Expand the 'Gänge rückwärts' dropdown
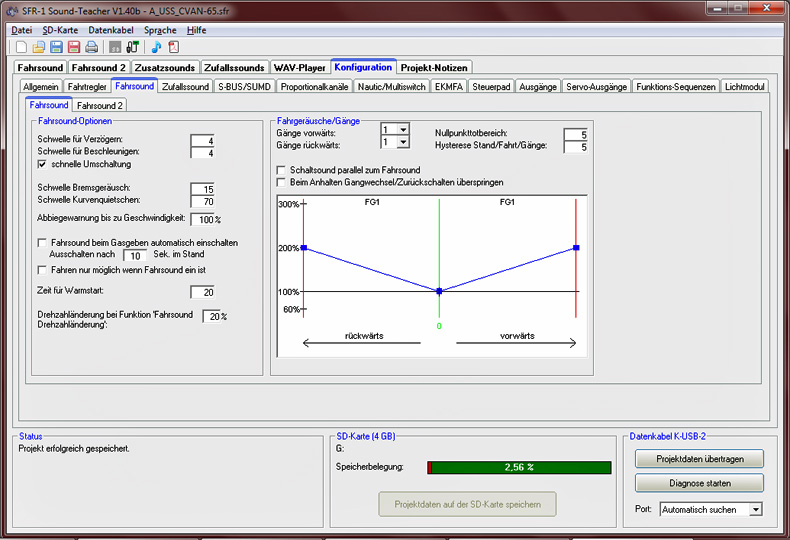The height and width of the screenshot is (540, 790). pyautogui.click(x=402, y=142)
